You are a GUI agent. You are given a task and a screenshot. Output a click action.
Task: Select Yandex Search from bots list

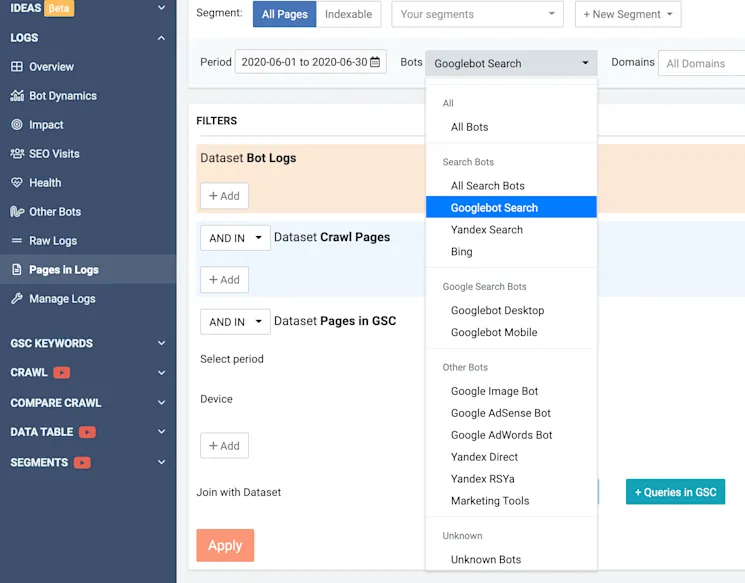511,229
